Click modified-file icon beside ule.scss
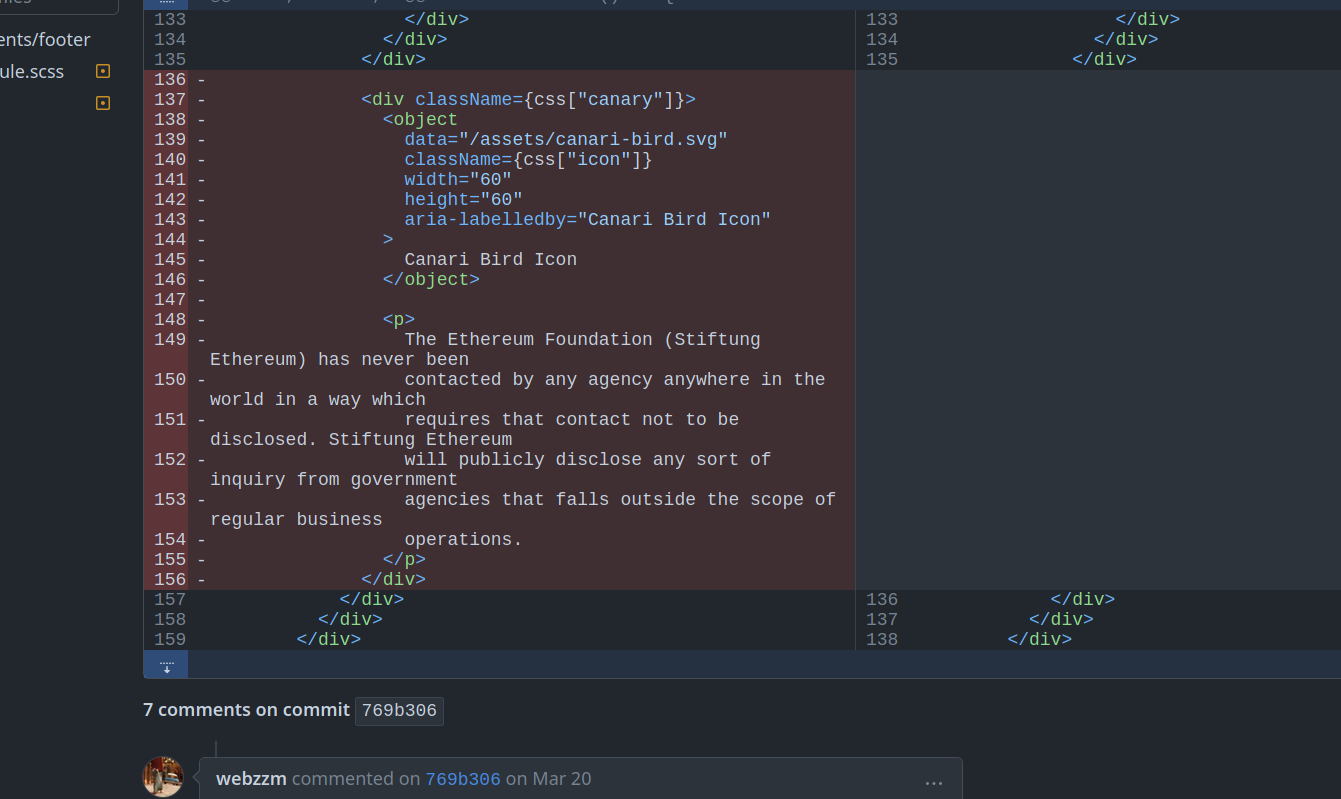 (102, 71)
